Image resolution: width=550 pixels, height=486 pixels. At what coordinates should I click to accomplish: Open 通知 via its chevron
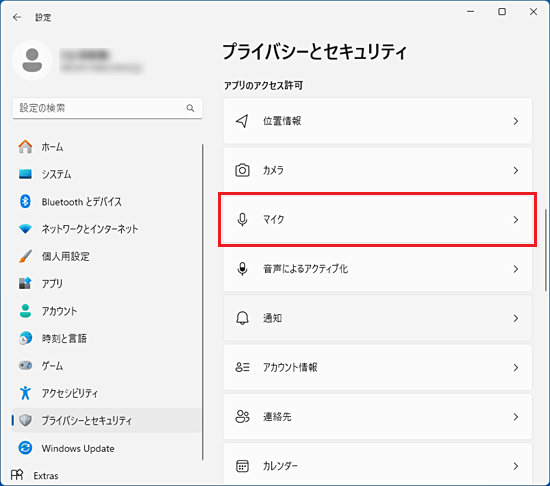tap(516, 318)
